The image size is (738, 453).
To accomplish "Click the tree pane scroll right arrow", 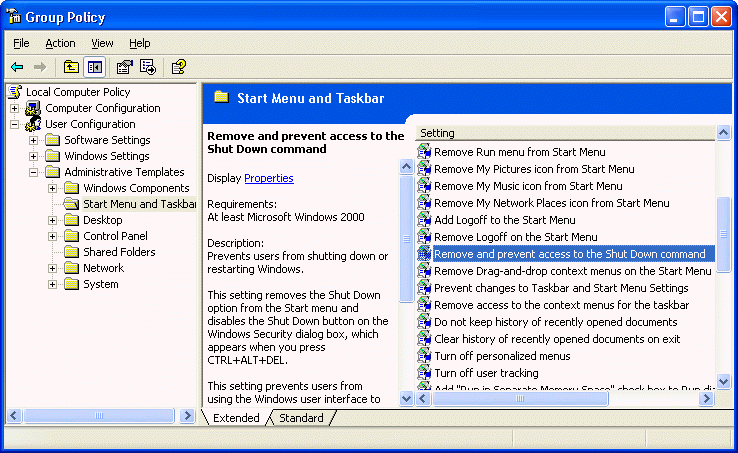I will tap(187, 416).
